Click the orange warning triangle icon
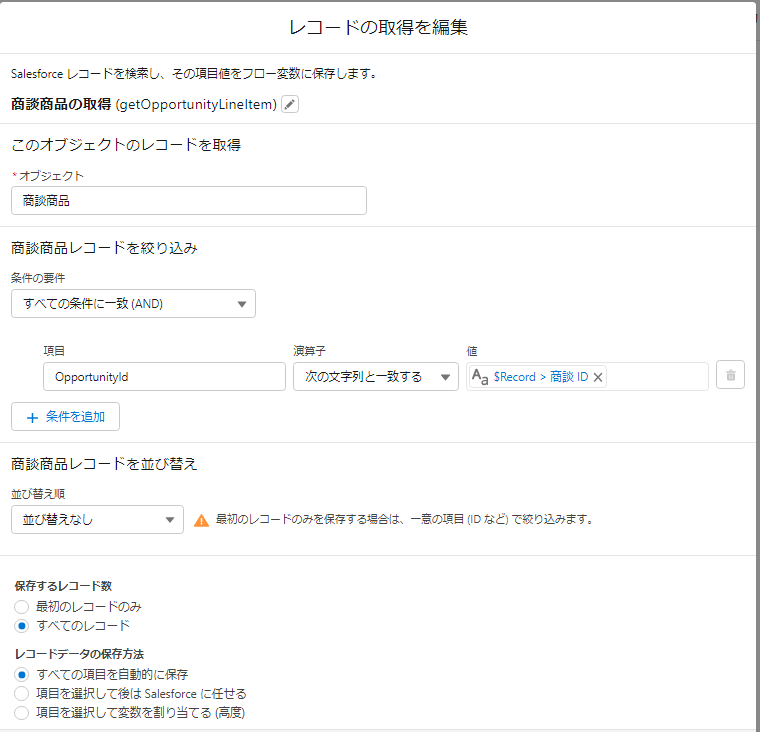 tap(201, 521)
